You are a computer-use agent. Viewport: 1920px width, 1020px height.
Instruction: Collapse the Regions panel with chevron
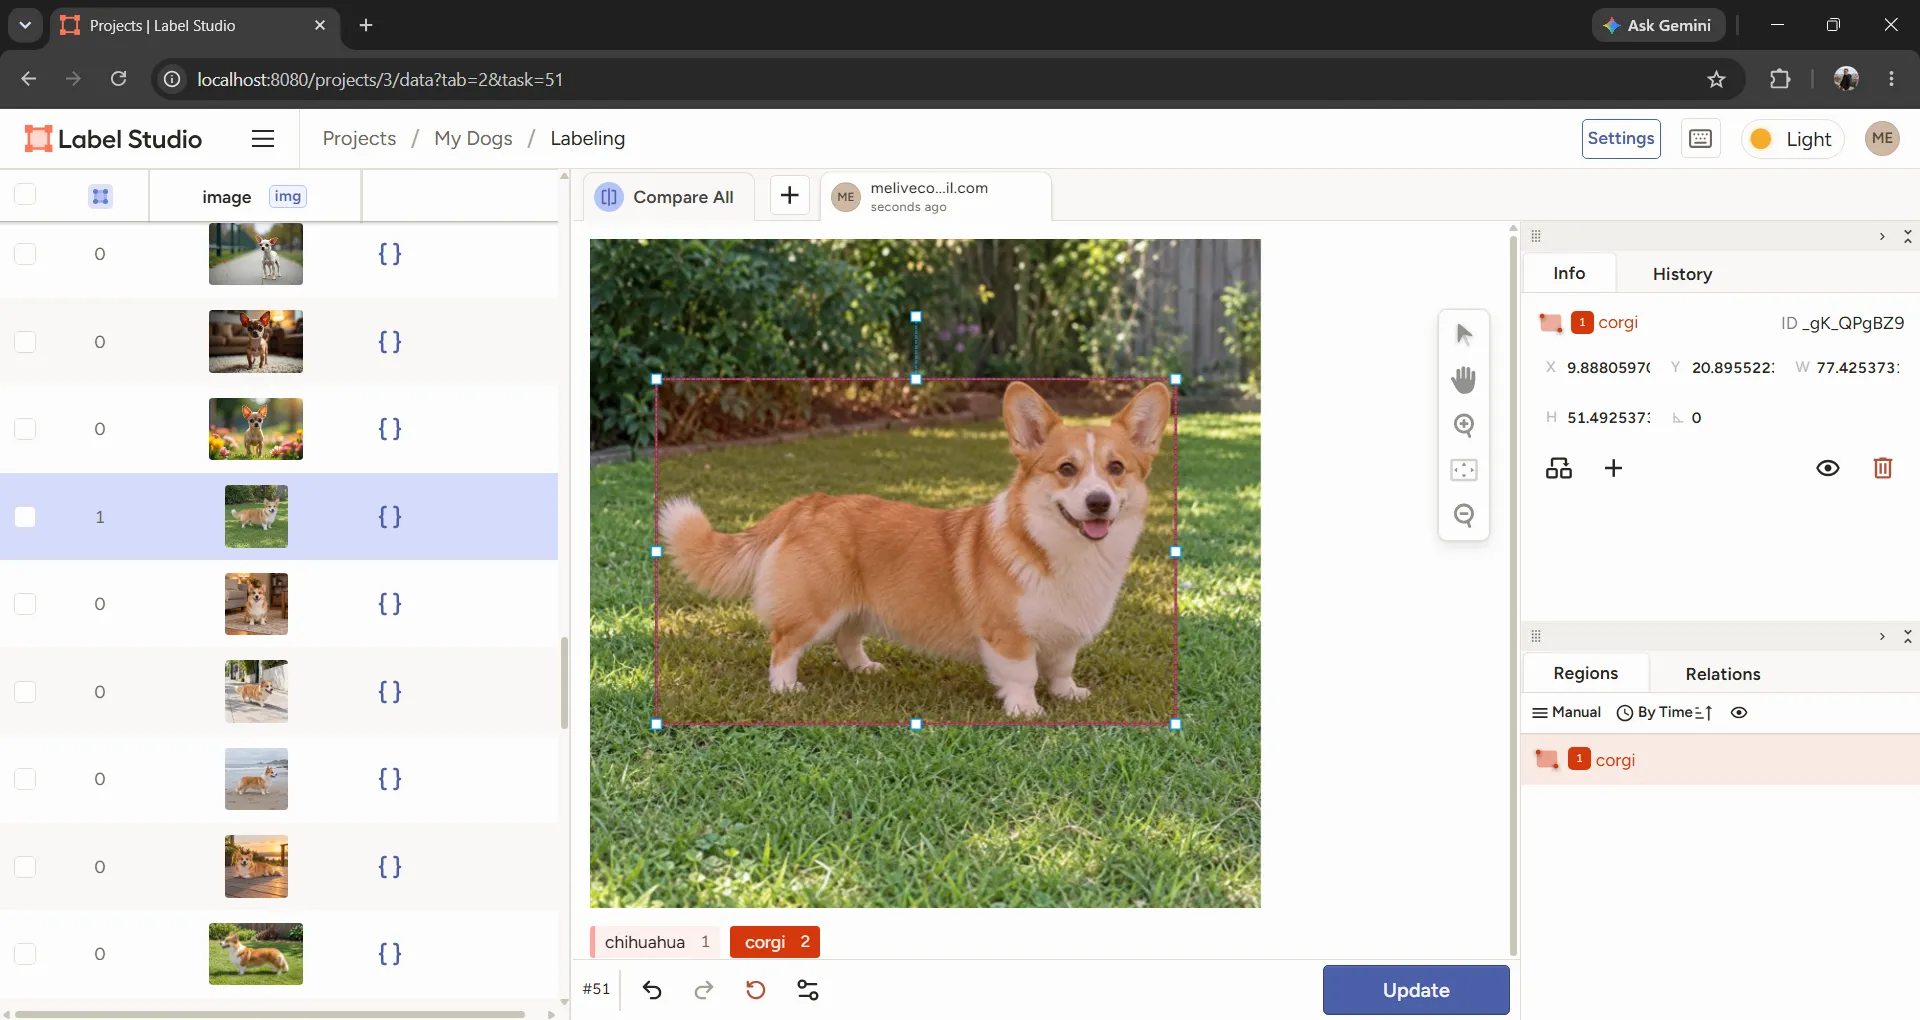point(1881,636)
